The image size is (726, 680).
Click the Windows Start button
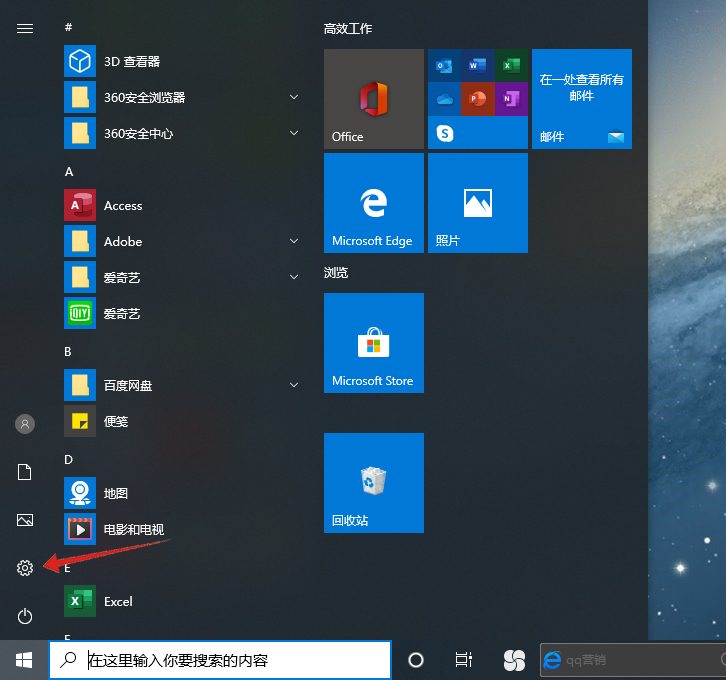coord(24,660)
